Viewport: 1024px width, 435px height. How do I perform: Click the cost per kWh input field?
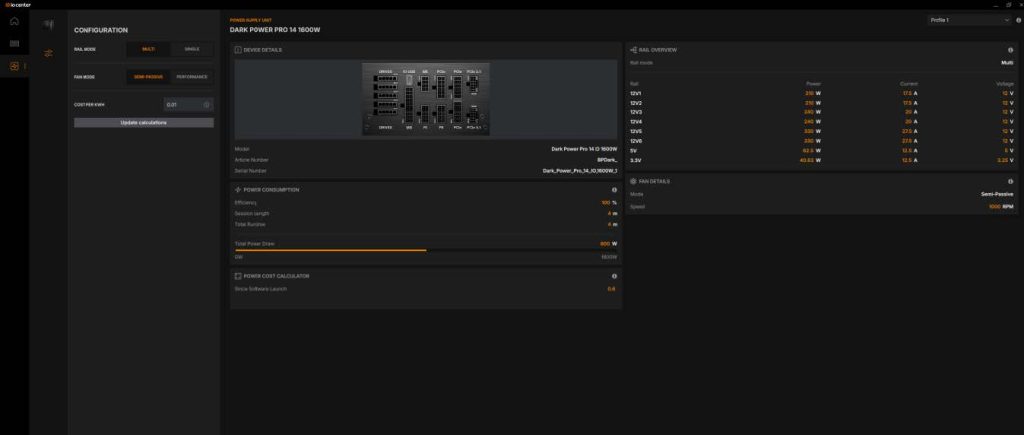[188, 105]
